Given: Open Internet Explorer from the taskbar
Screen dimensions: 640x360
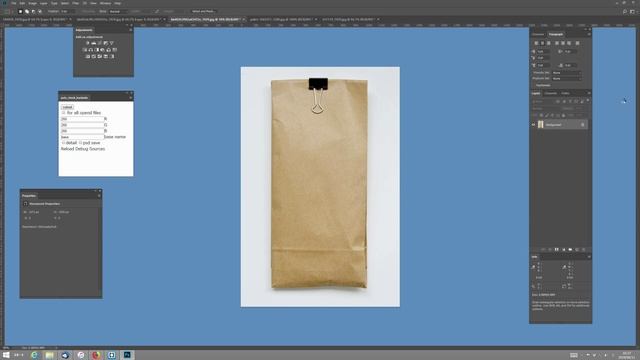Looking at the screenshot, I should pos(34,355).
